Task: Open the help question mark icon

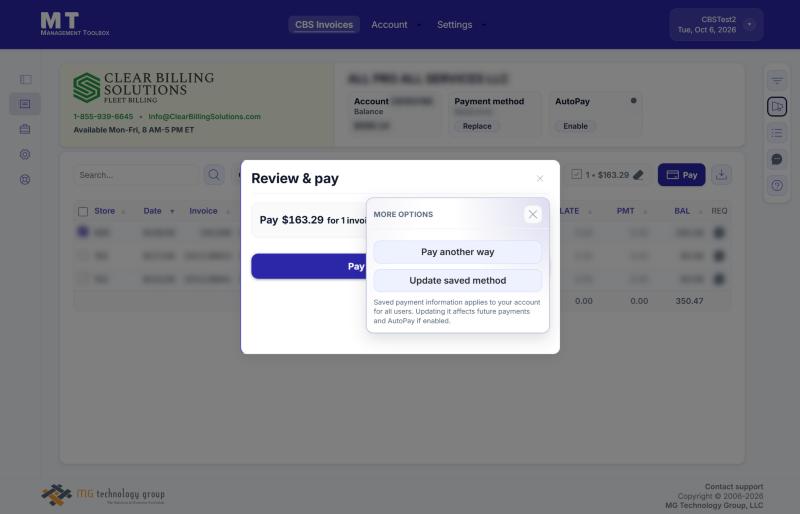Action: (777, 185)
